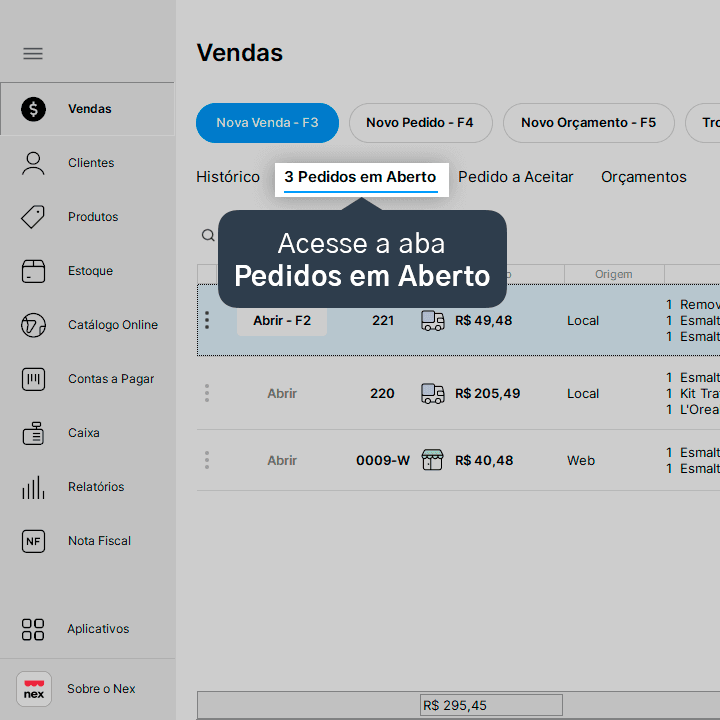
Task: Click the Contas a Pagar barcode icon
Action: [x=34, y=379]
